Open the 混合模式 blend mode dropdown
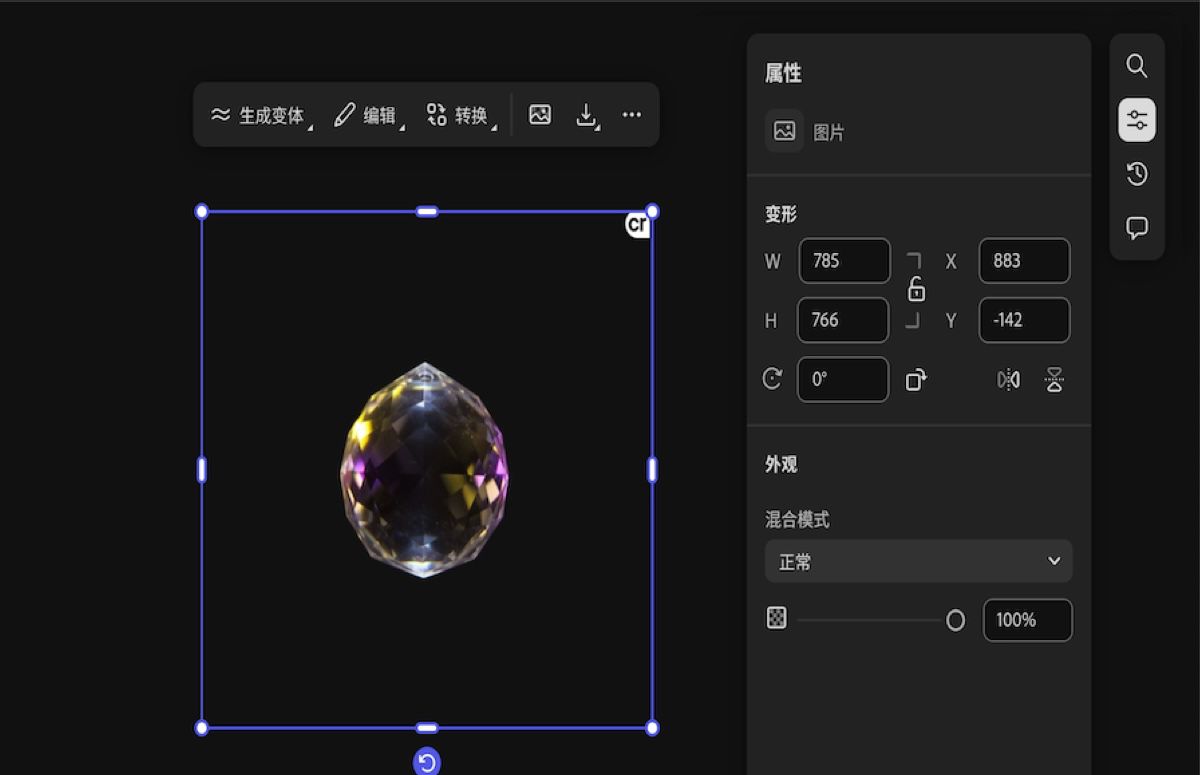Screen dimensions: 1200x775 pyautogui.click(x=917, y=561)
